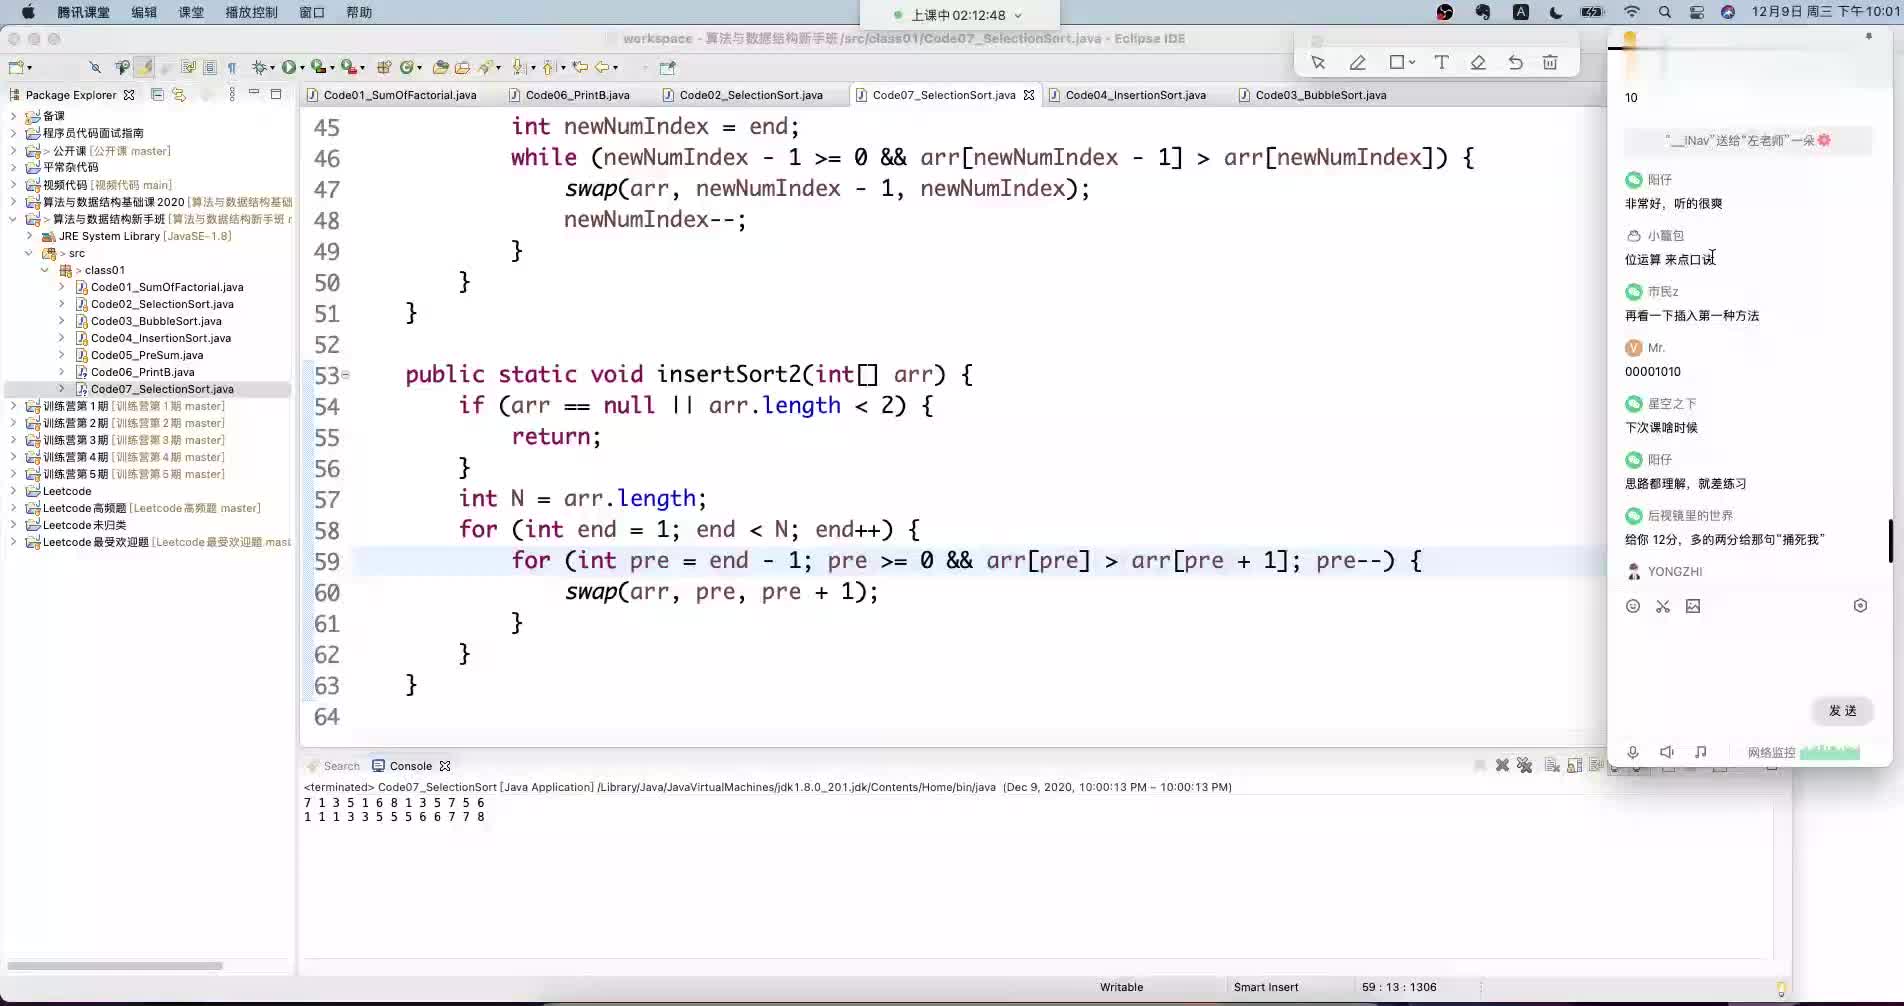
Task: Collapse the class01 package
Action: pyautogui.click(x=45, y=270)
